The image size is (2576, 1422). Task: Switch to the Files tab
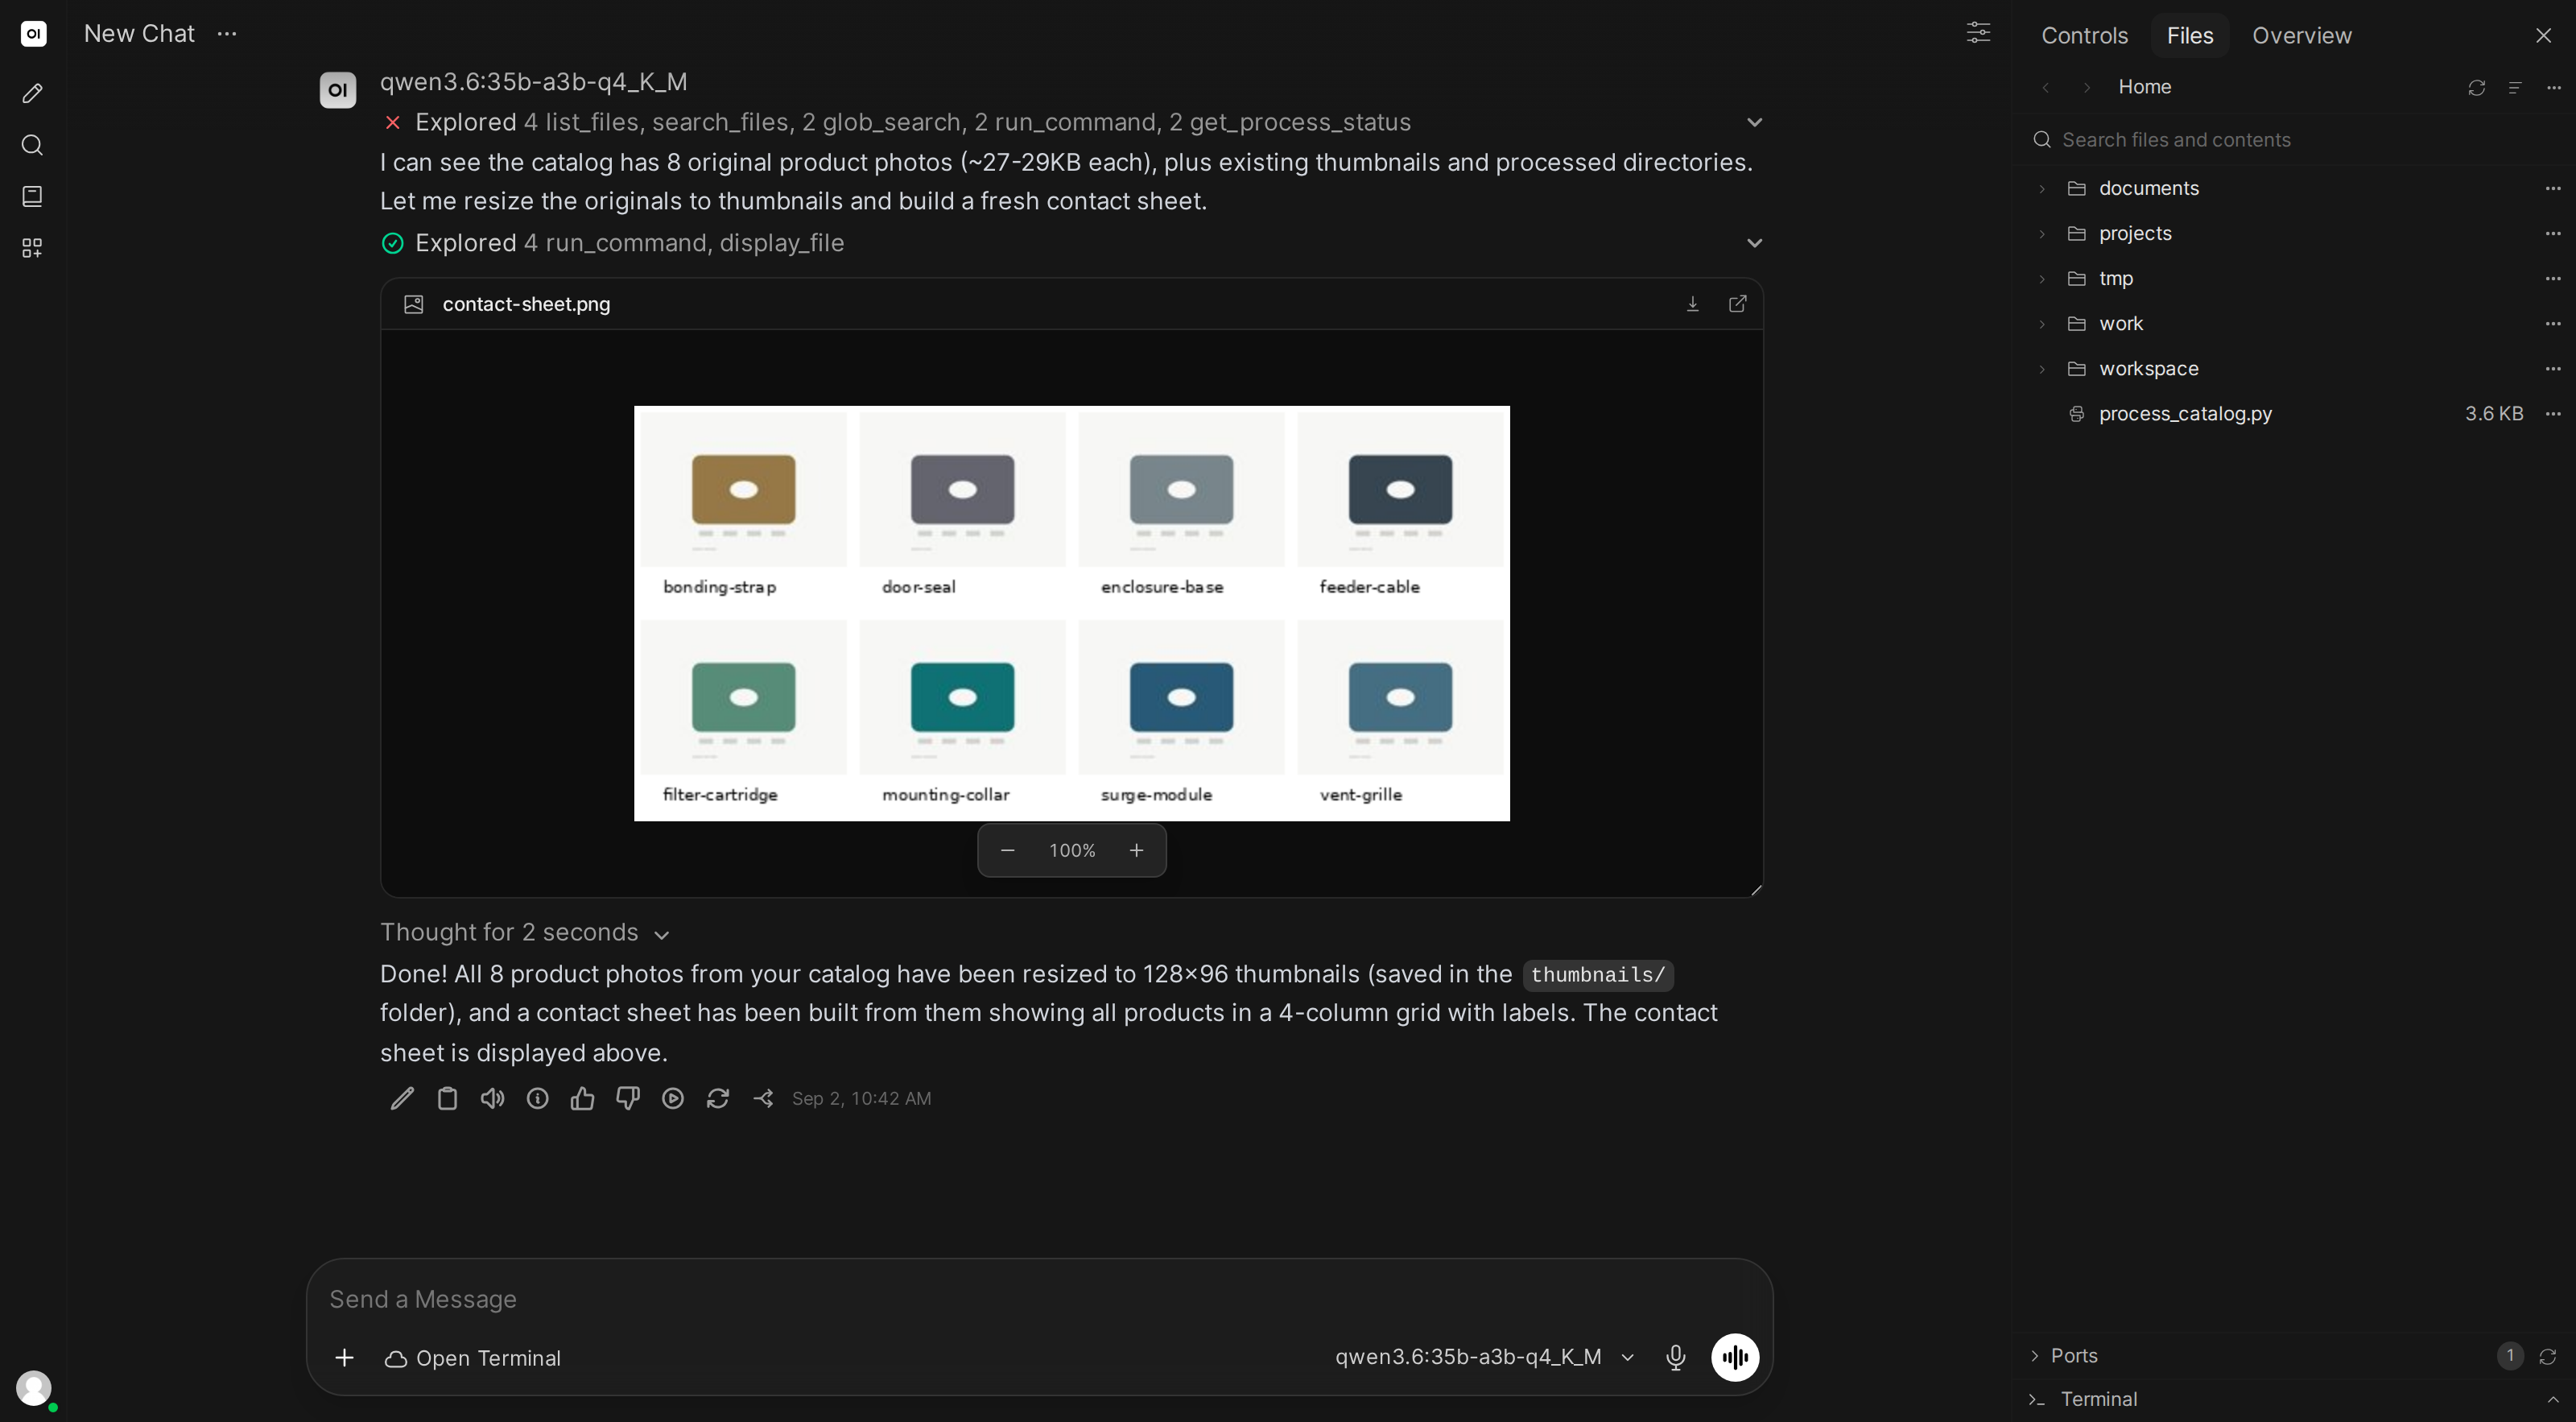2189,35
